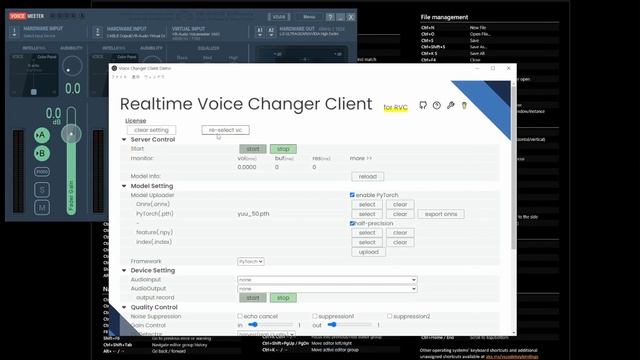
Task: Click the yuu_50.pth file name
Action: [253, 214]
